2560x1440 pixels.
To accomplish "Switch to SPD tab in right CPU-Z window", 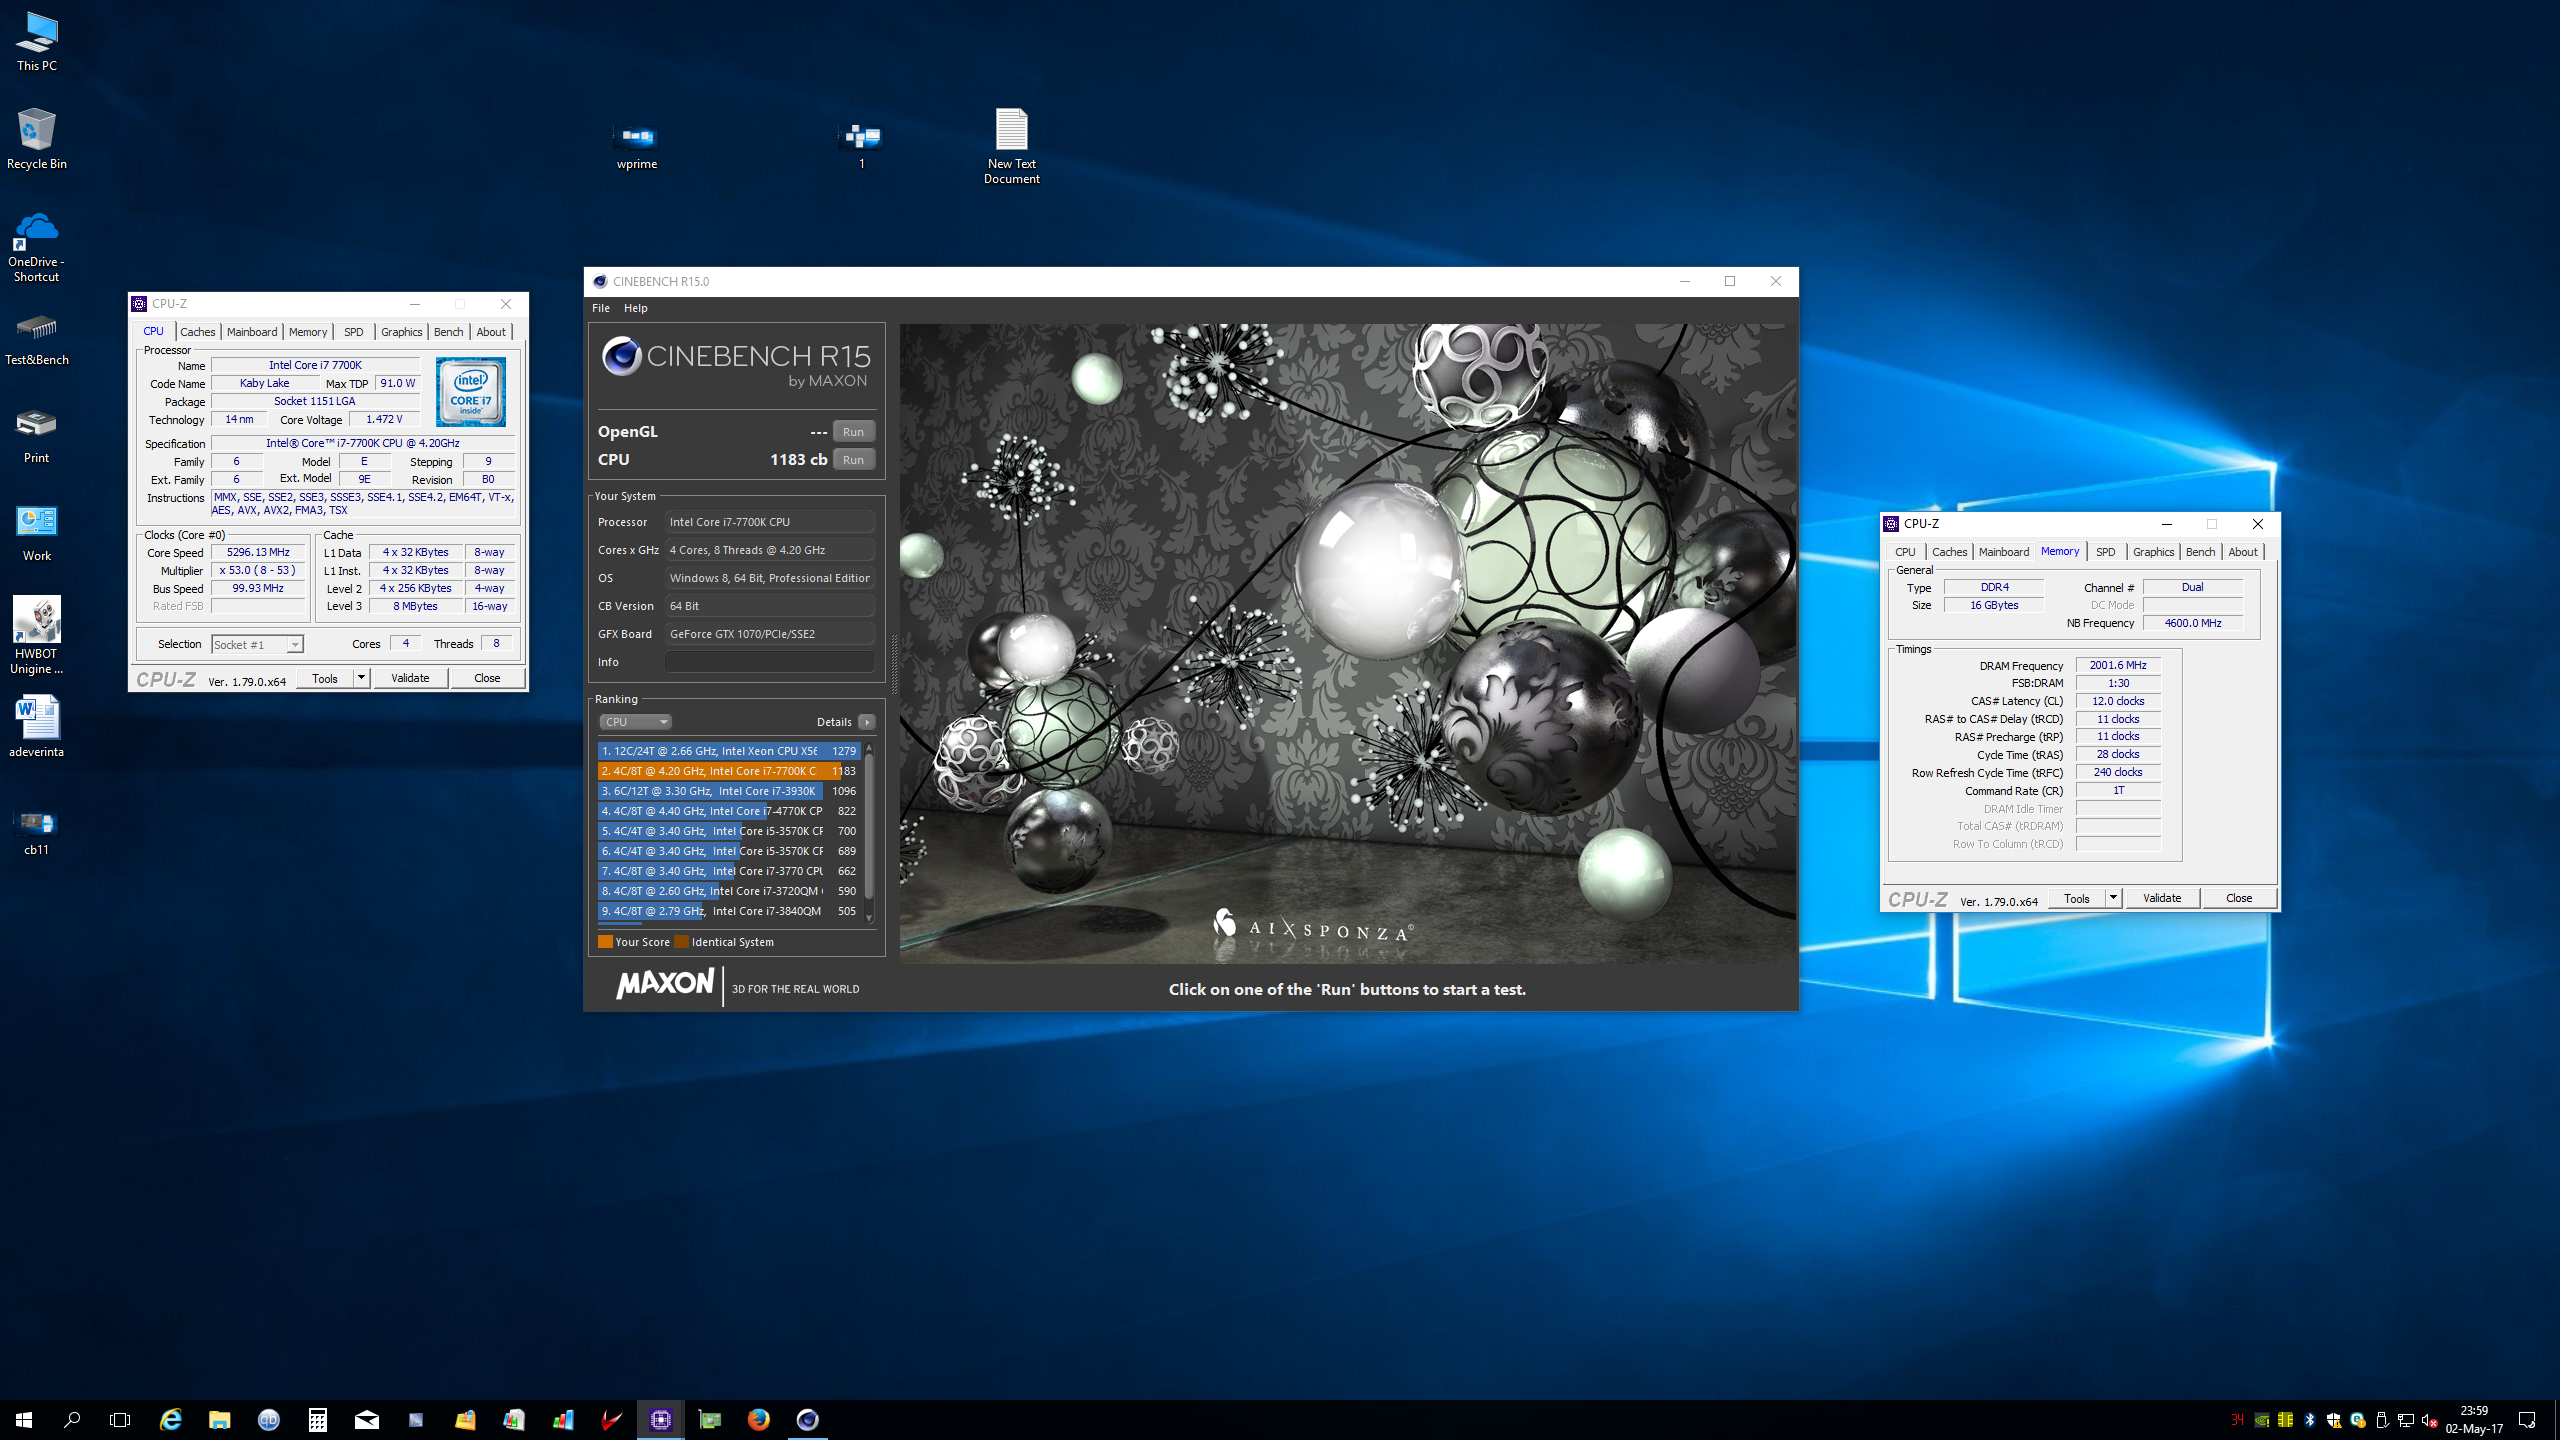I will point(2105,552).
